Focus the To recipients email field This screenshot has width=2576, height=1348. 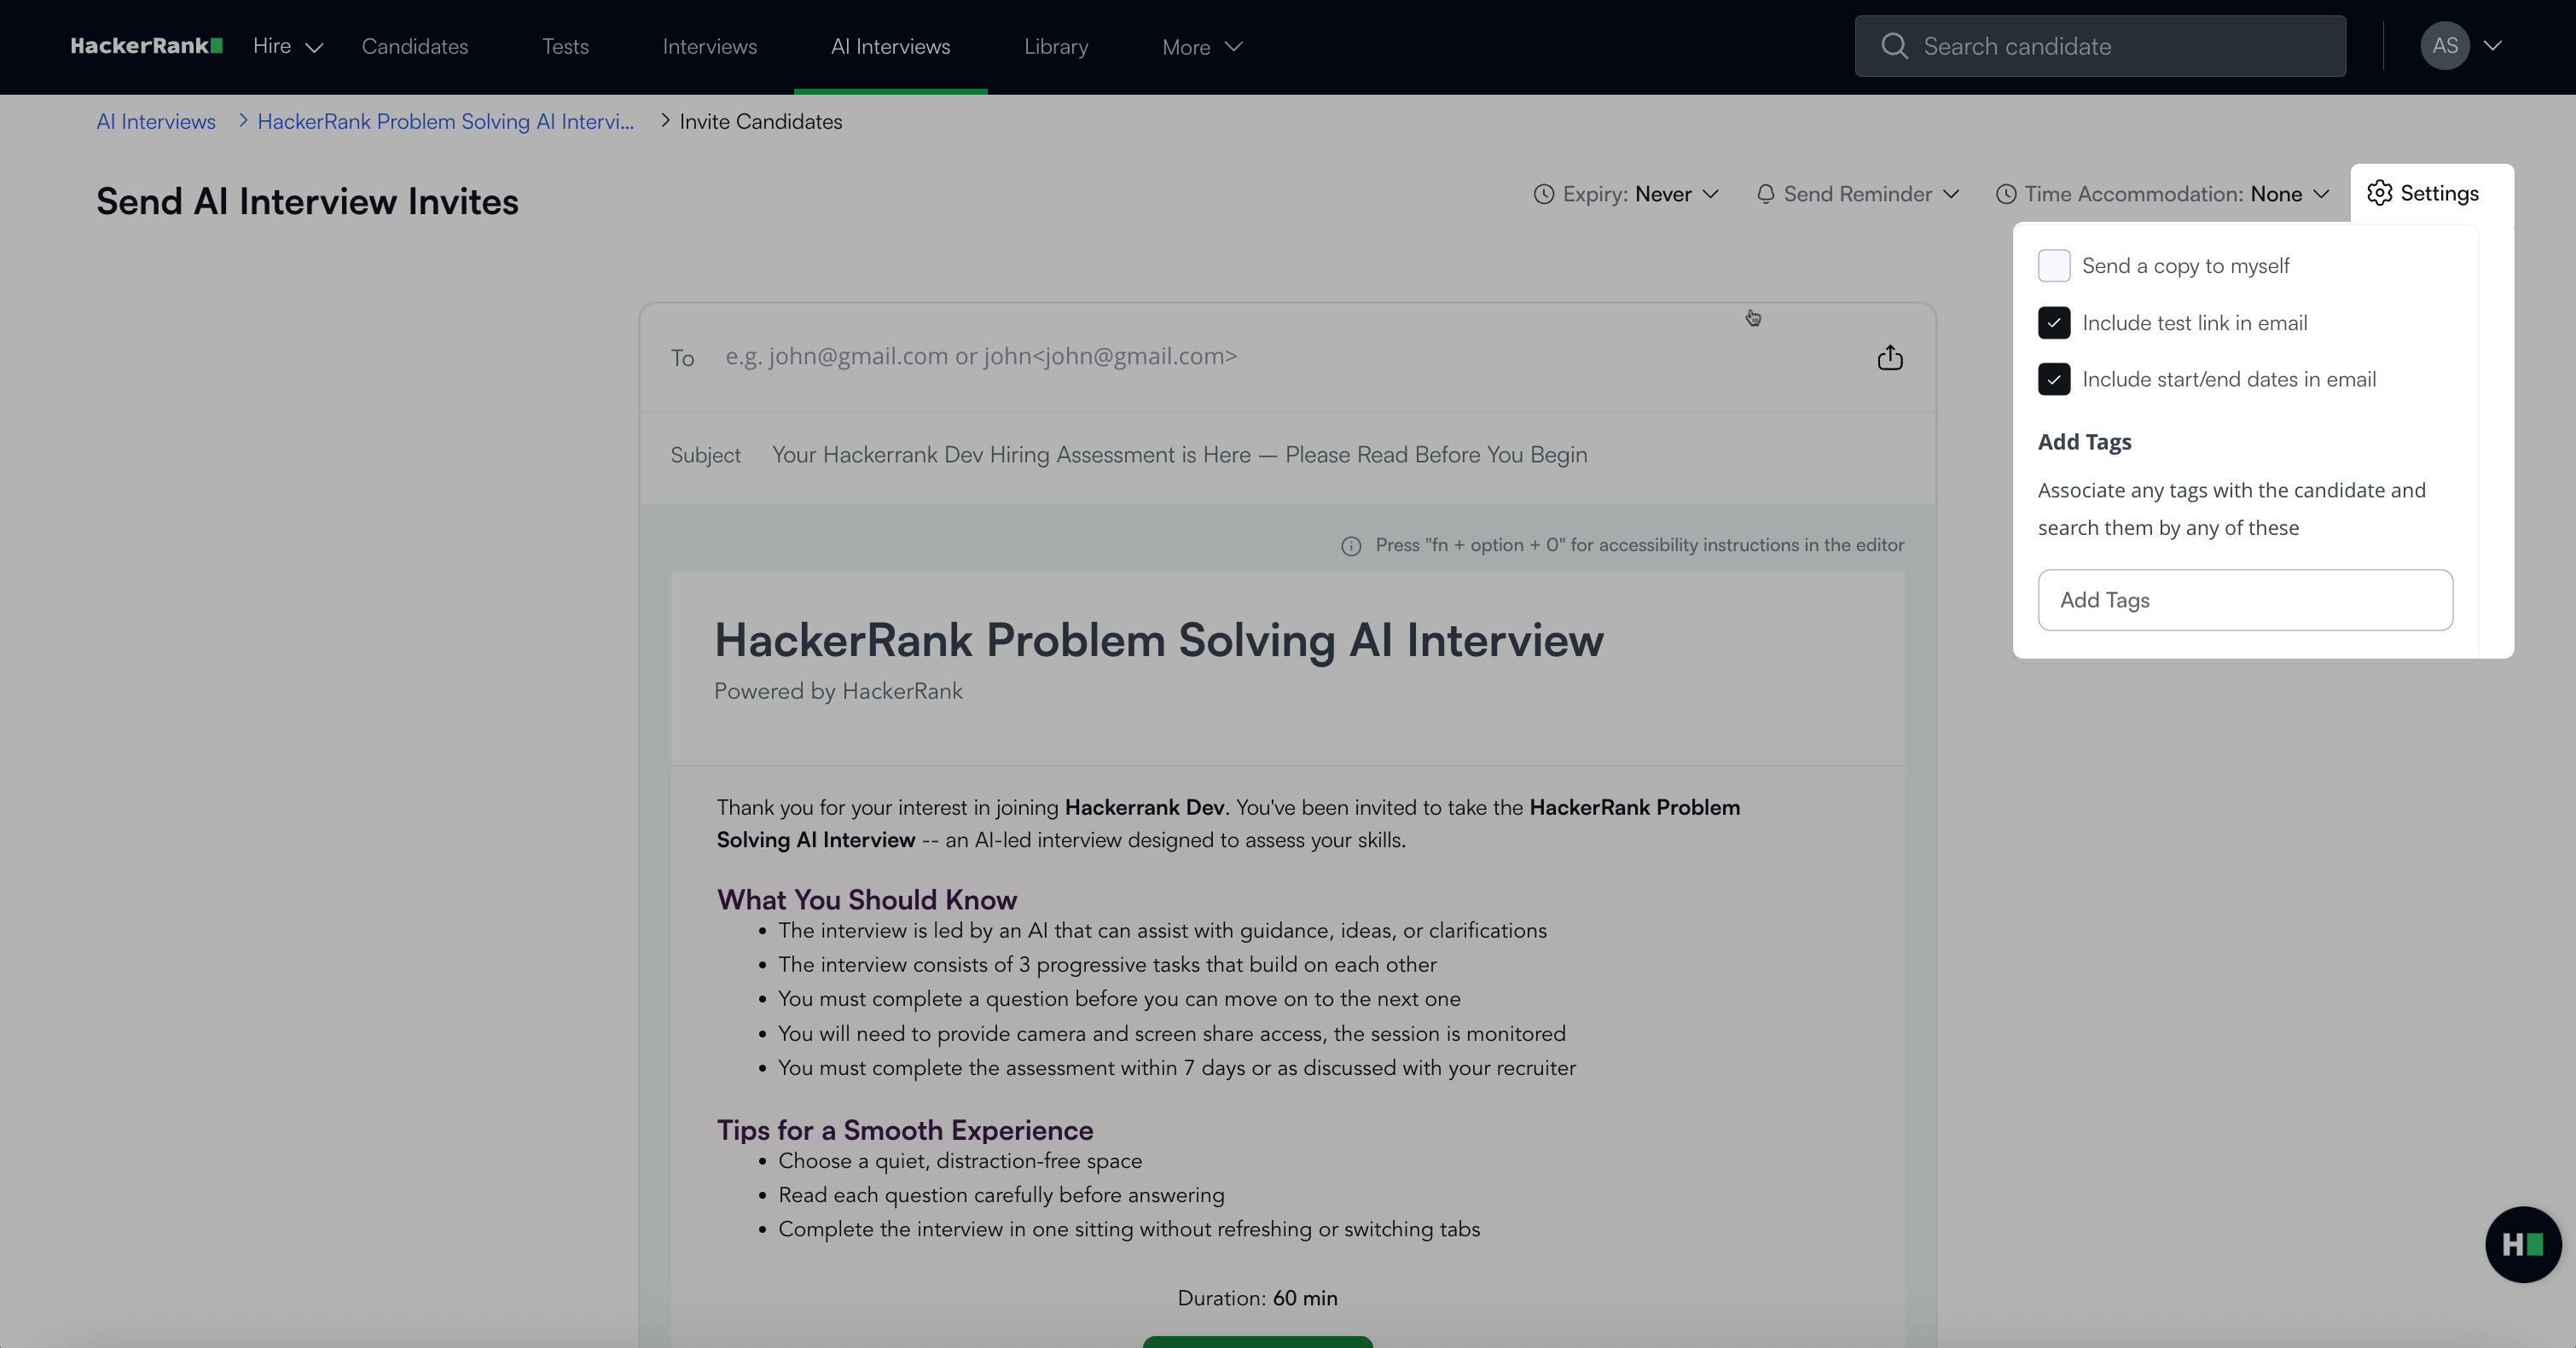pyautogui.click(x=1290, y=356)
